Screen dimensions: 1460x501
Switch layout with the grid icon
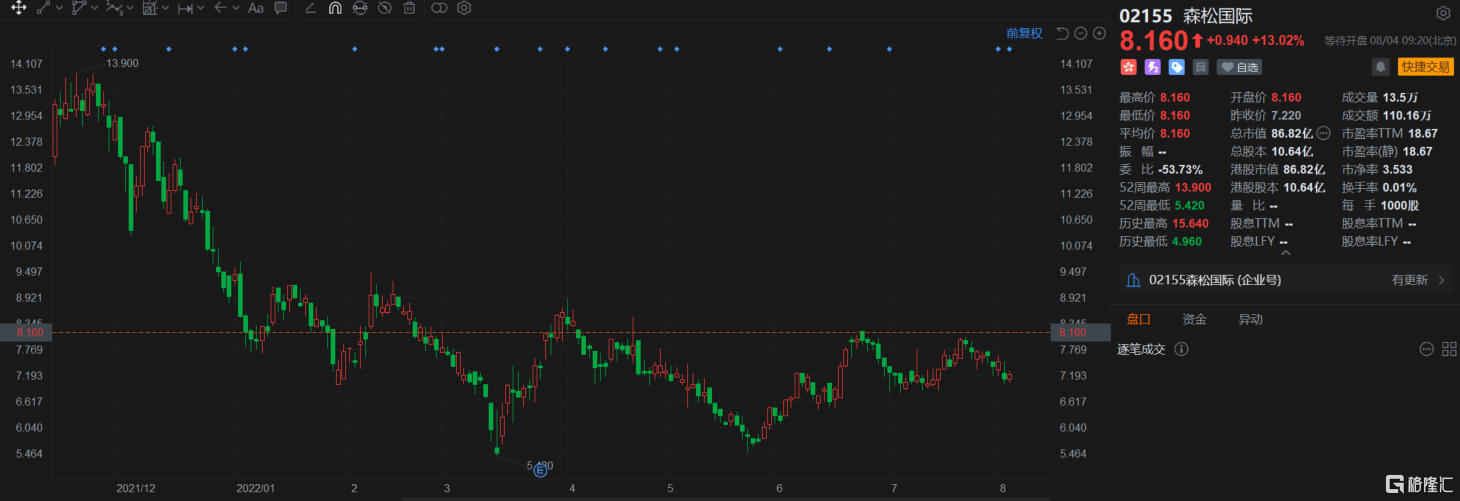1448,349
